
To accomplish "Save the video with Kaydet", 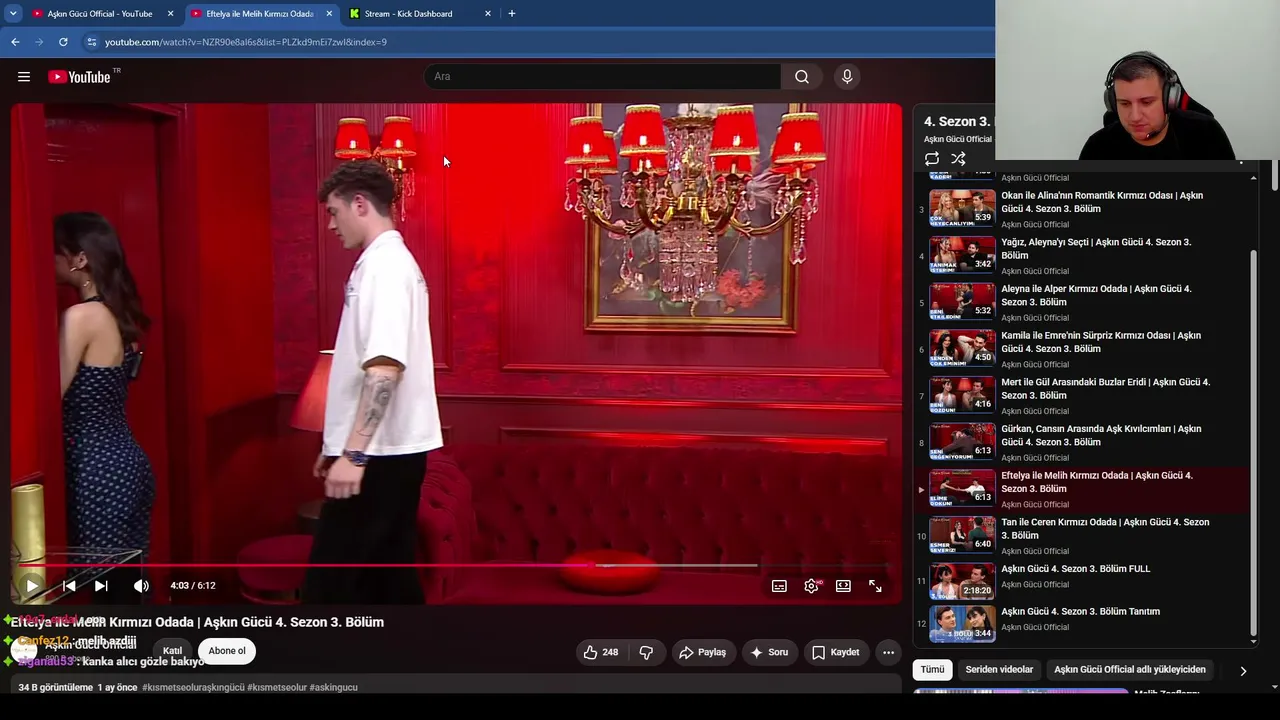I will tap(836, 652).
